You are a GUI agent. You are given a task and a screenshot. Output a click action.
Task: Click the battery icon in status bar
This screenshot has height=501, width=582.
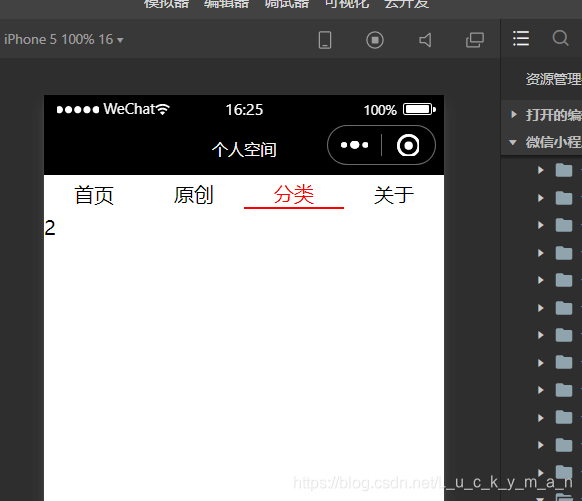coord(419,109)
